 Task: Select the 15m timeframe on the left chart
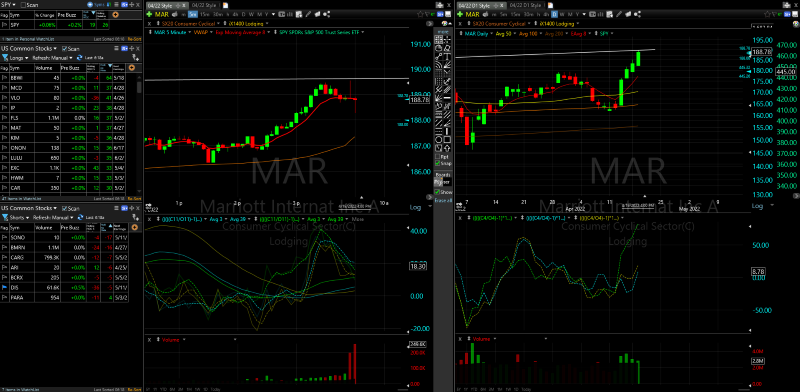[203, 14]
